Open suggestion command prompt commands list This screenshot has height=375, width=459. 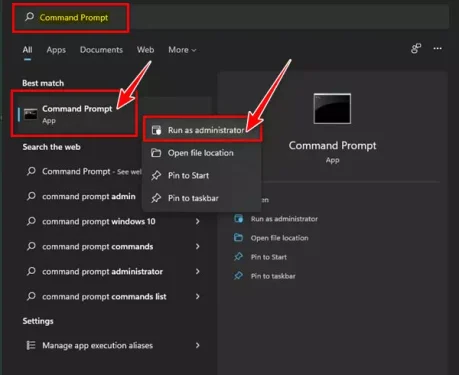click(x=113, y=296)
